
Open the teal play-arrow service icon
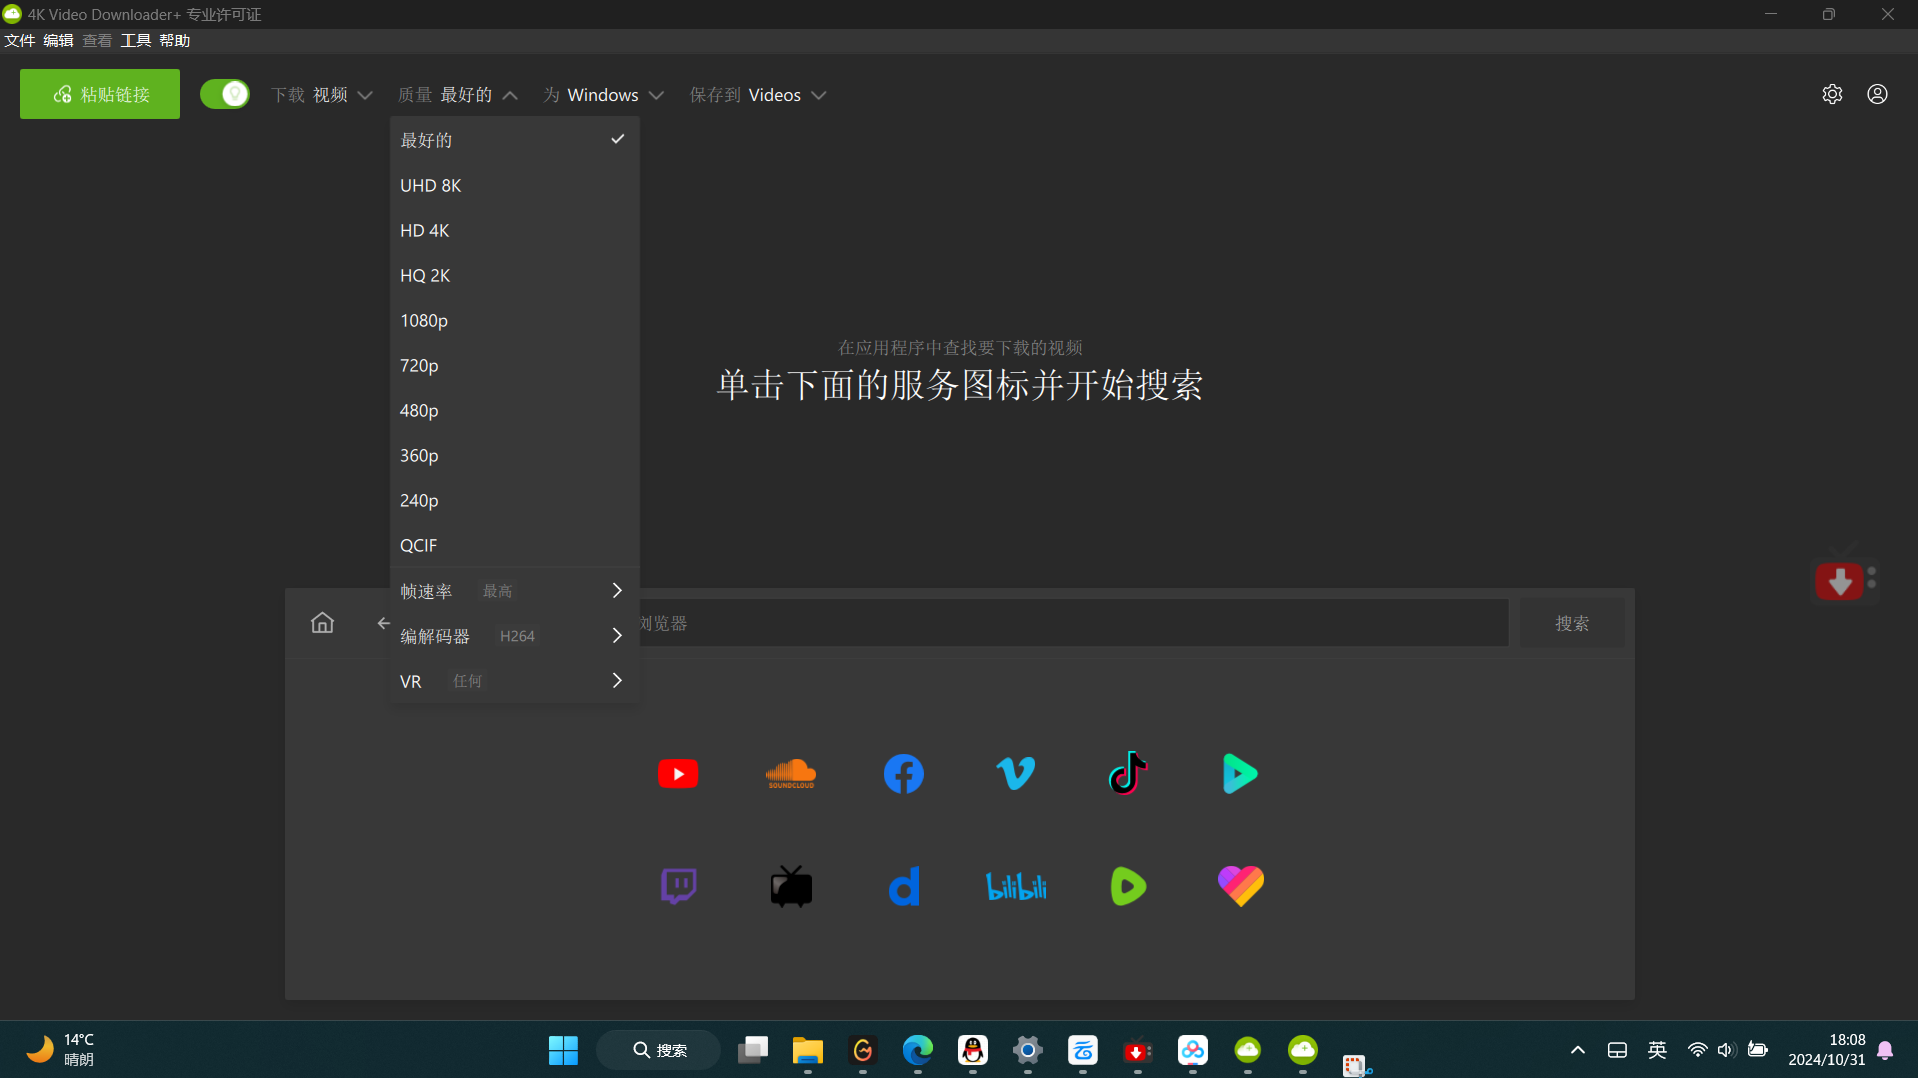click(1240, 774)
